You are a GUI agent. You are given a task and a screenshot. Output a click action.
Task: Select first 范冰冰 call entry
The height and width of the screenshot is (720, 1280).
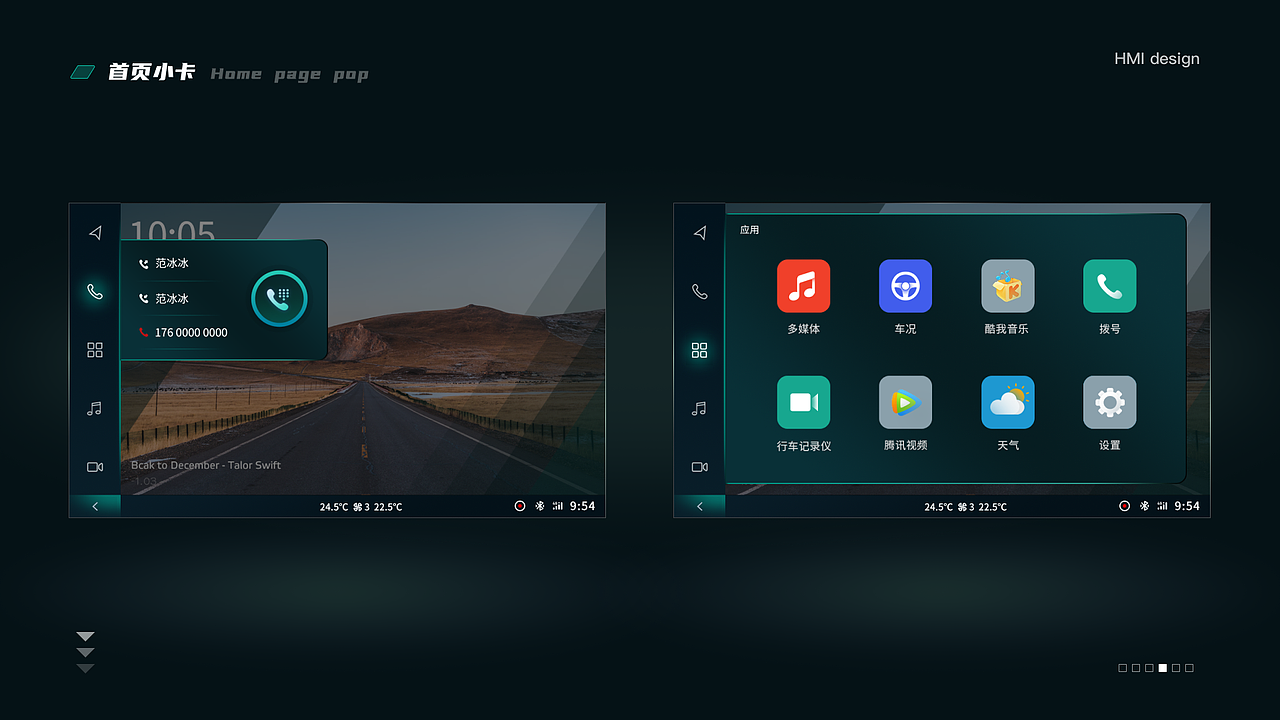[164, 264]
